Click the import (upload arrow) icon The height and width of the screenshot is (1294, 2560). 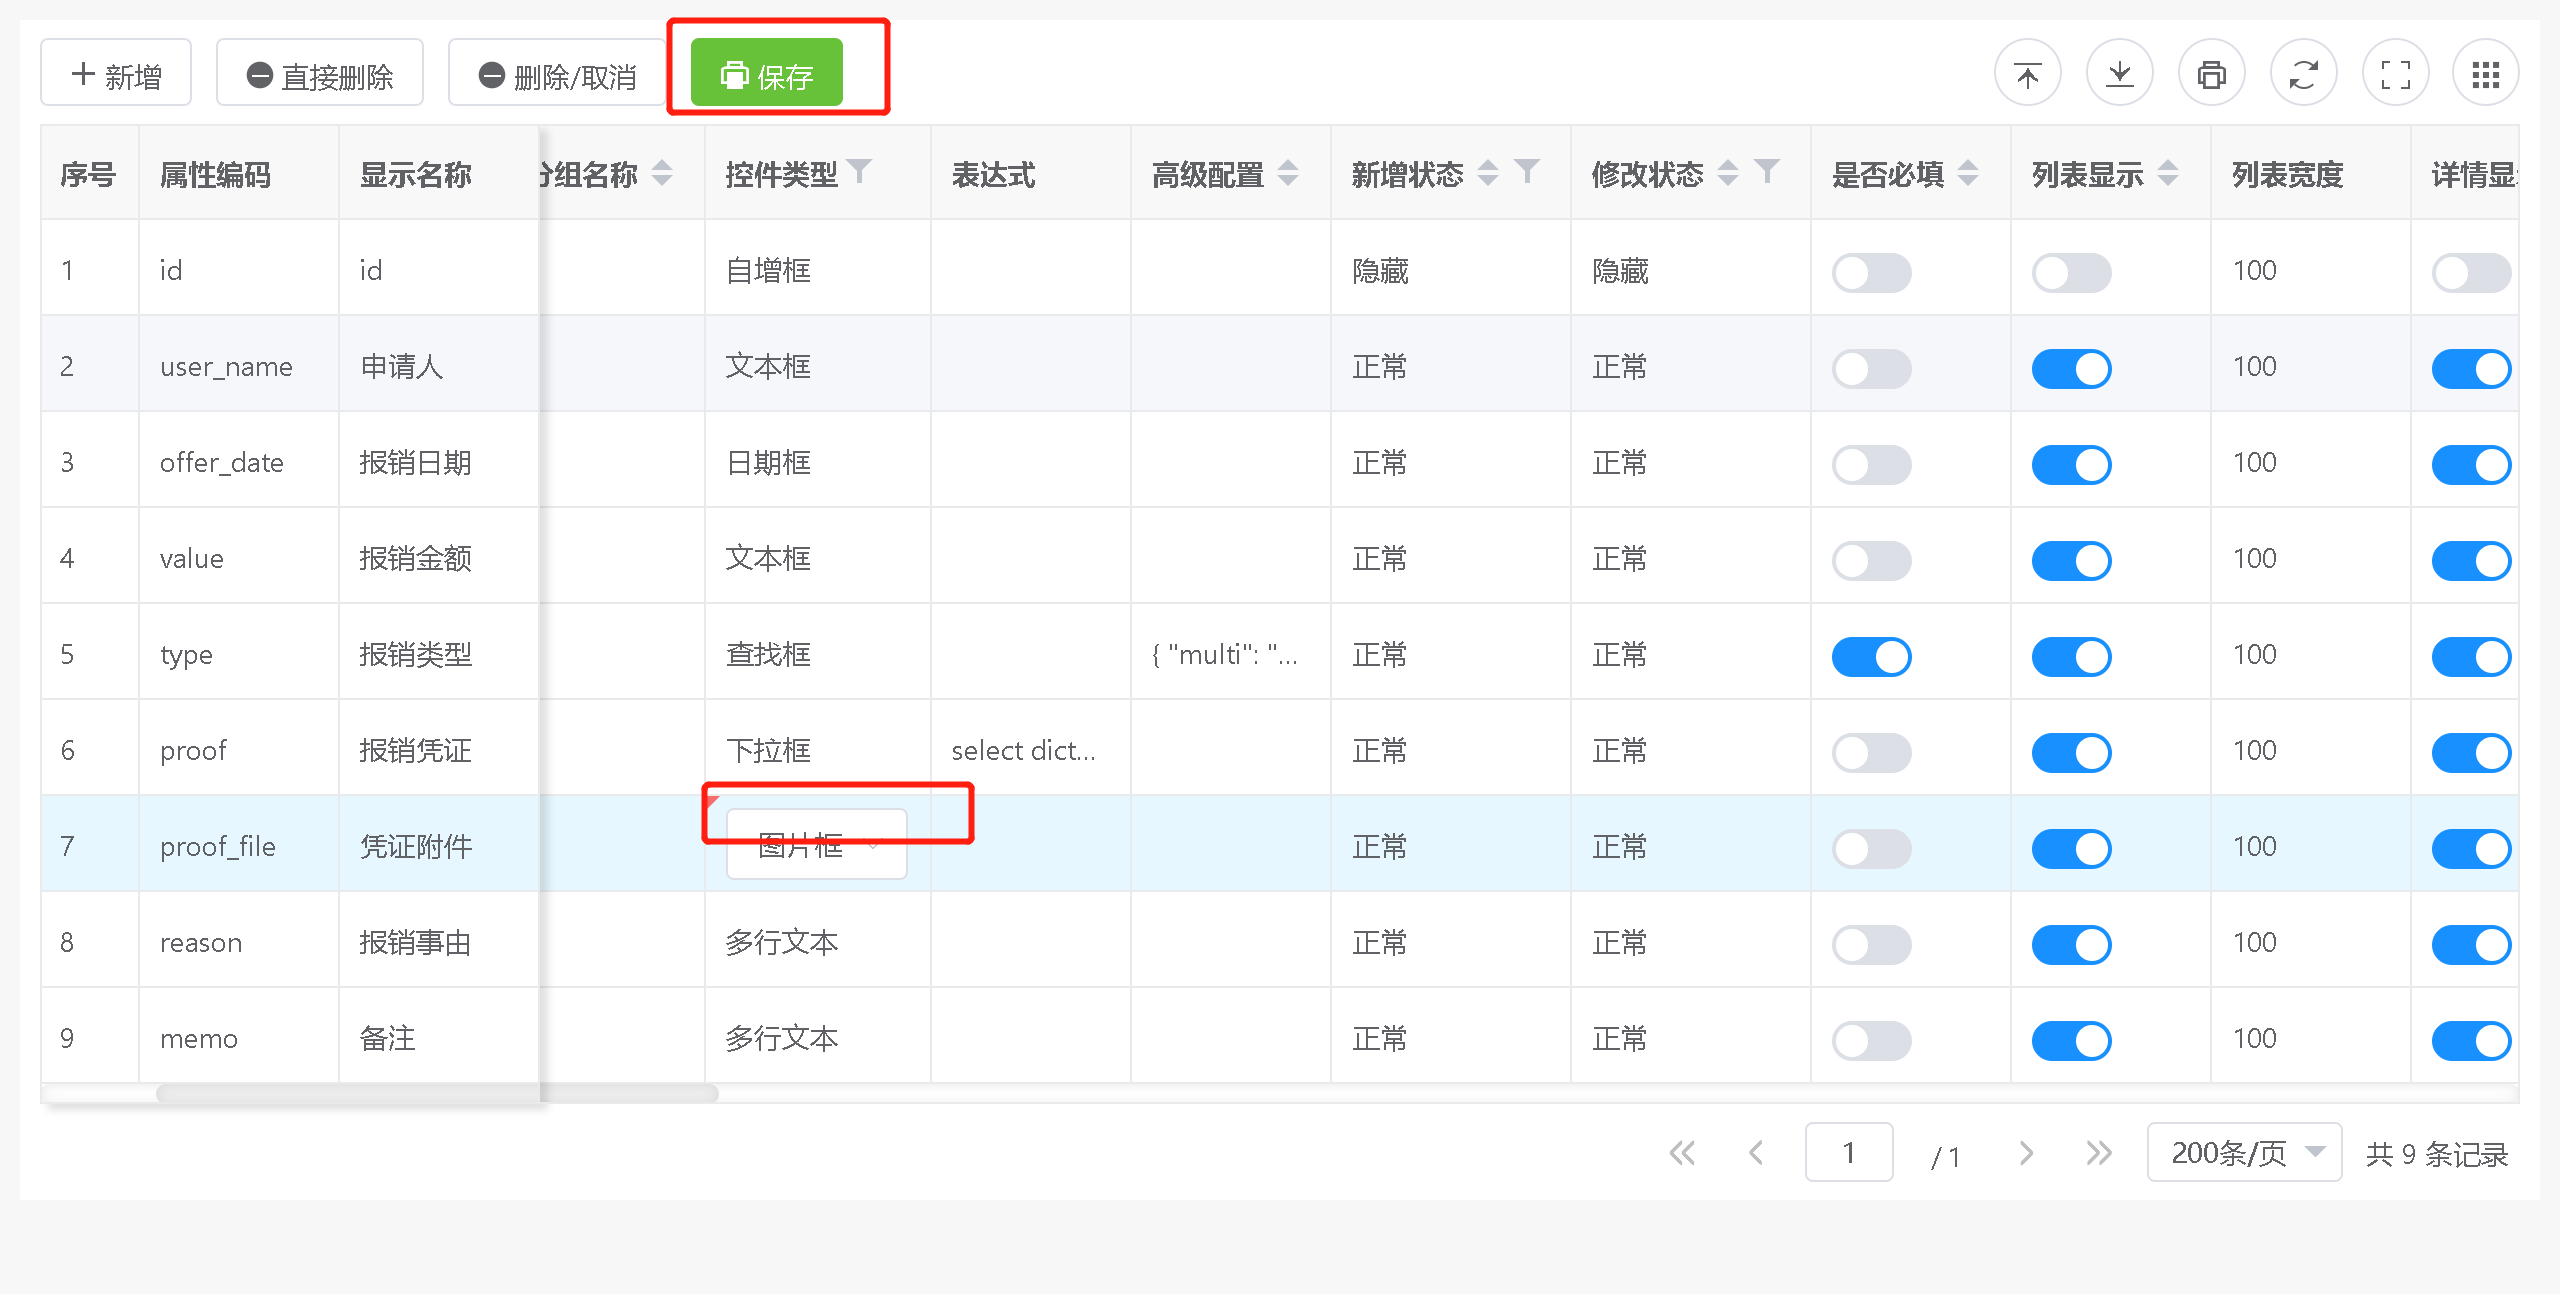click(2027, 74)
